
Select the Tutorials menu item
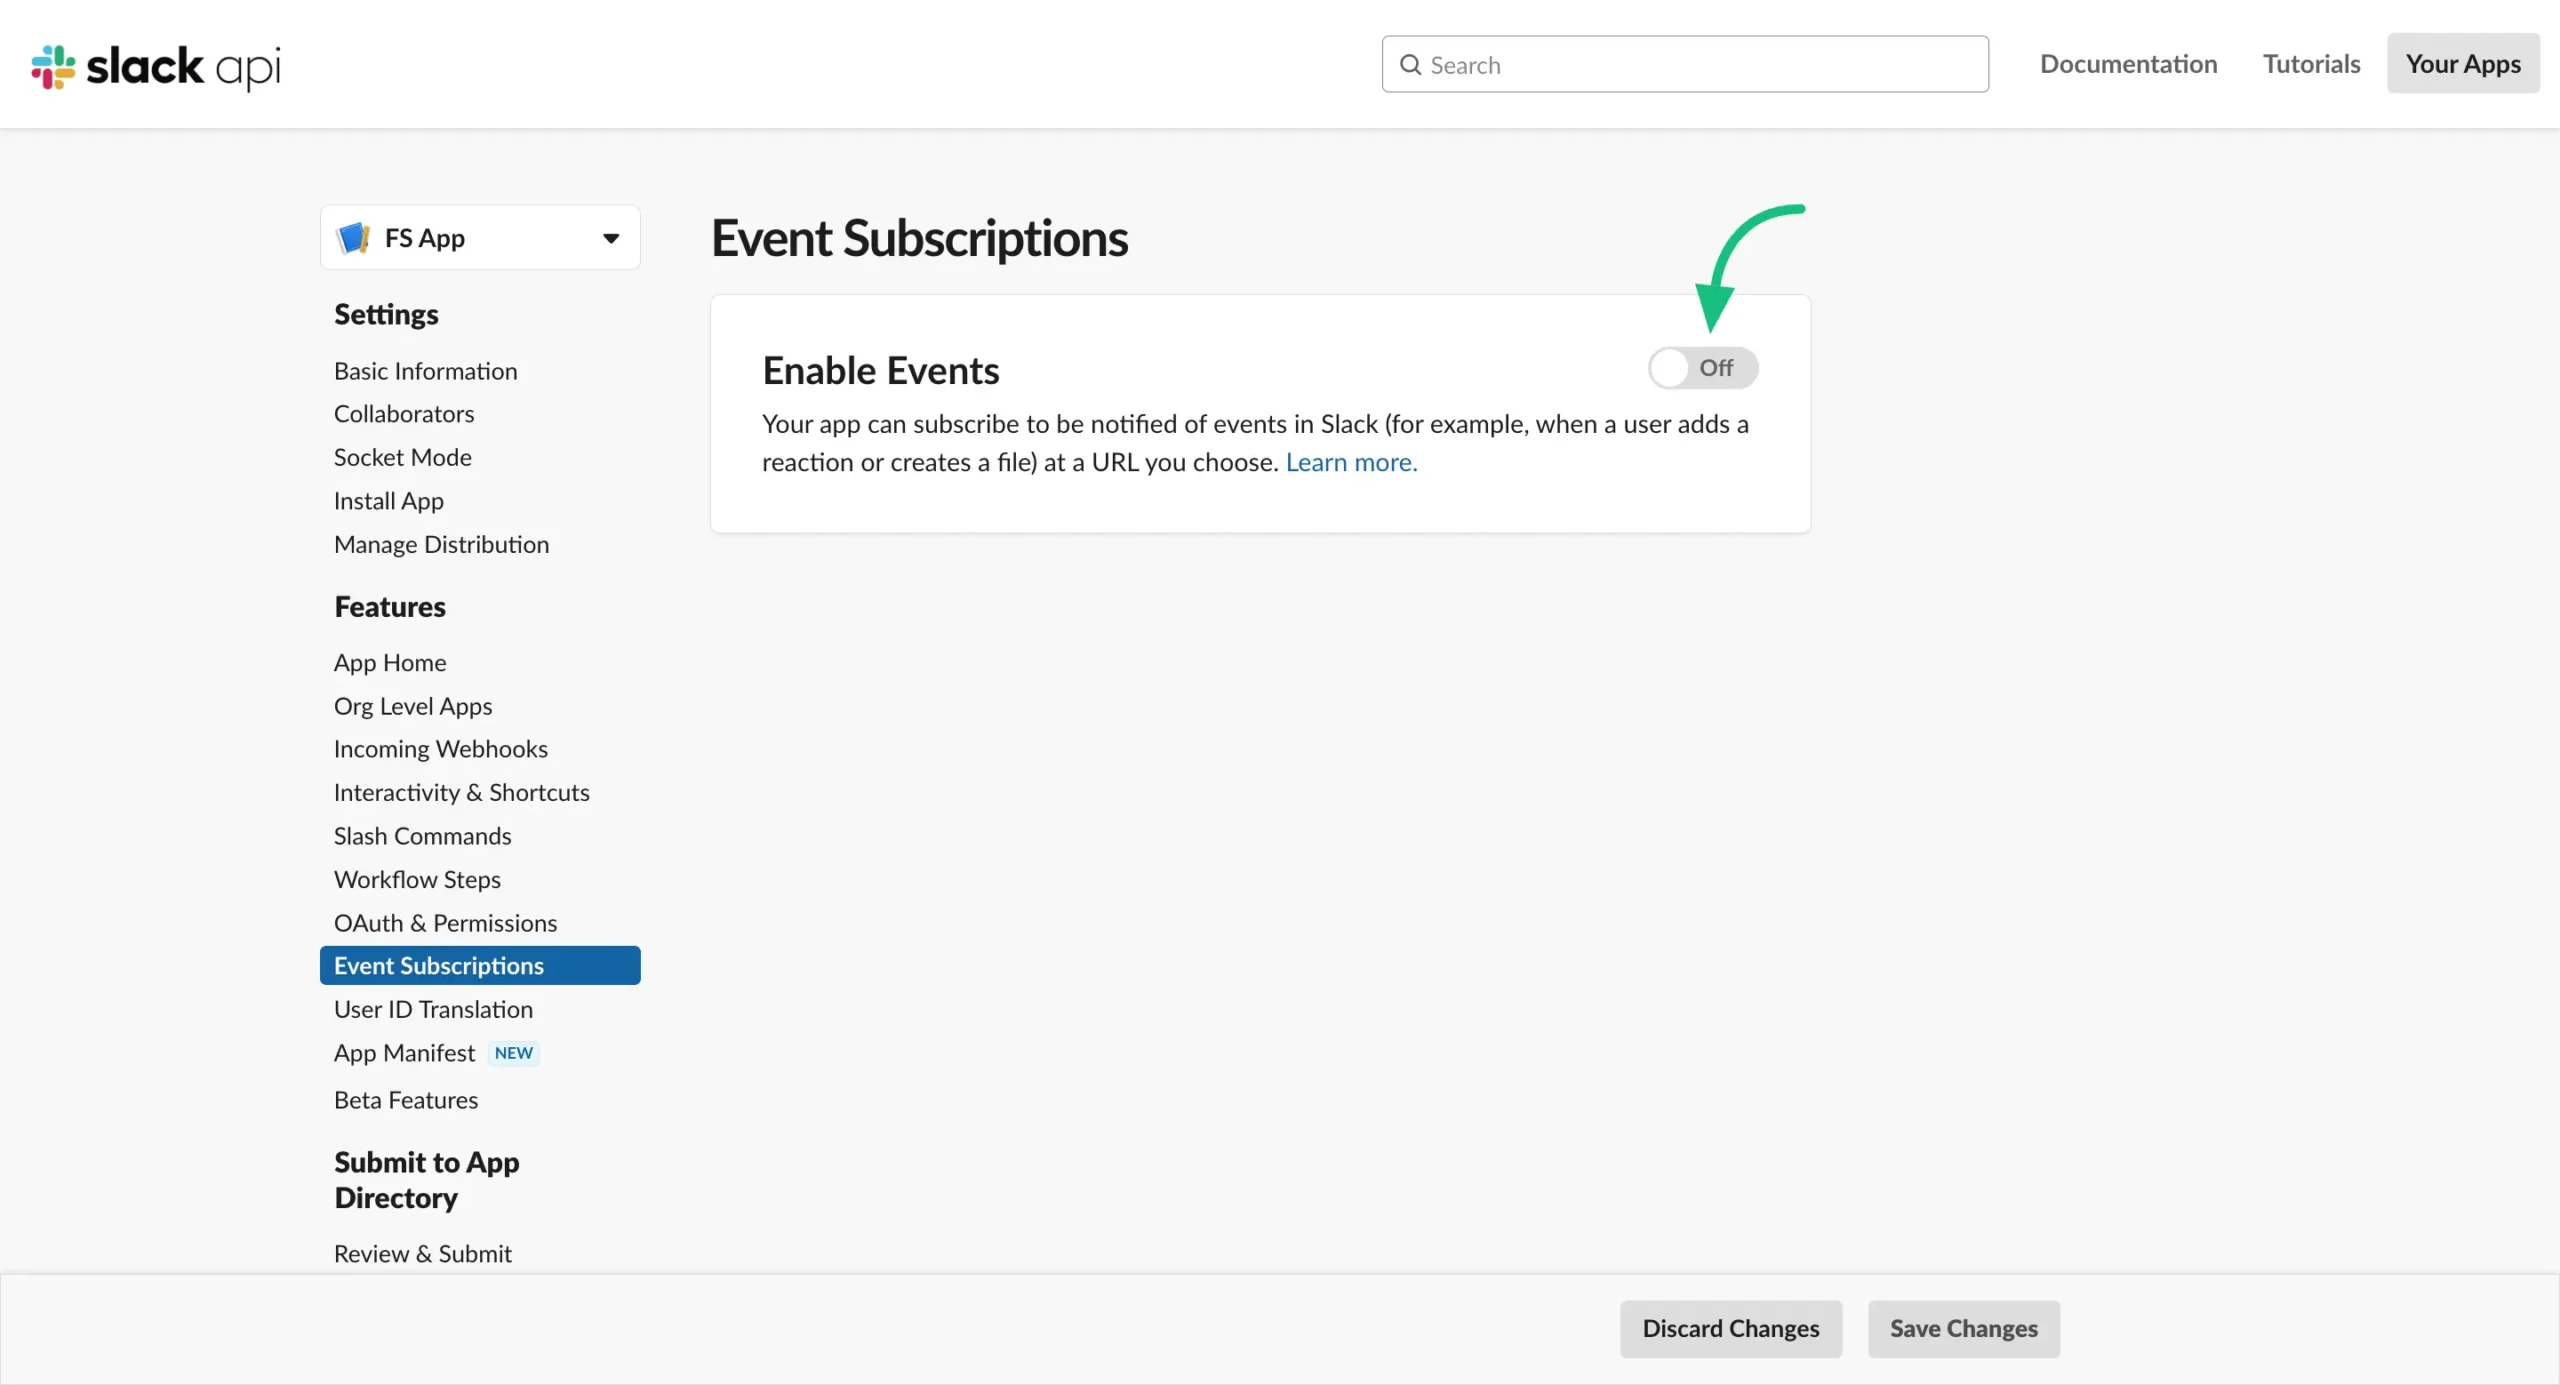coord(2311,63)
